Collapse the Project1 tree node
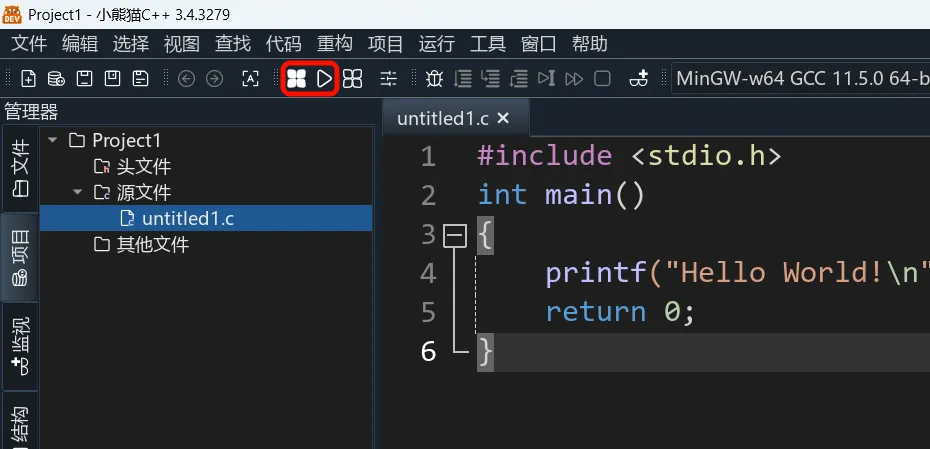Viewport: 930px width, 449px height. click(52, 141)
